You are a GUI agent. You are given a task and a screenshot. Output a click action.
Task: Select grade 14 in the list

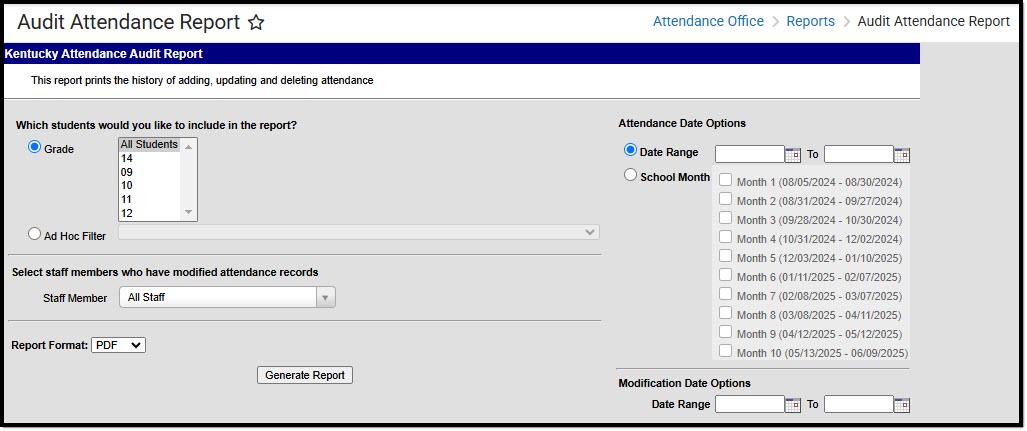pos(149,158)
